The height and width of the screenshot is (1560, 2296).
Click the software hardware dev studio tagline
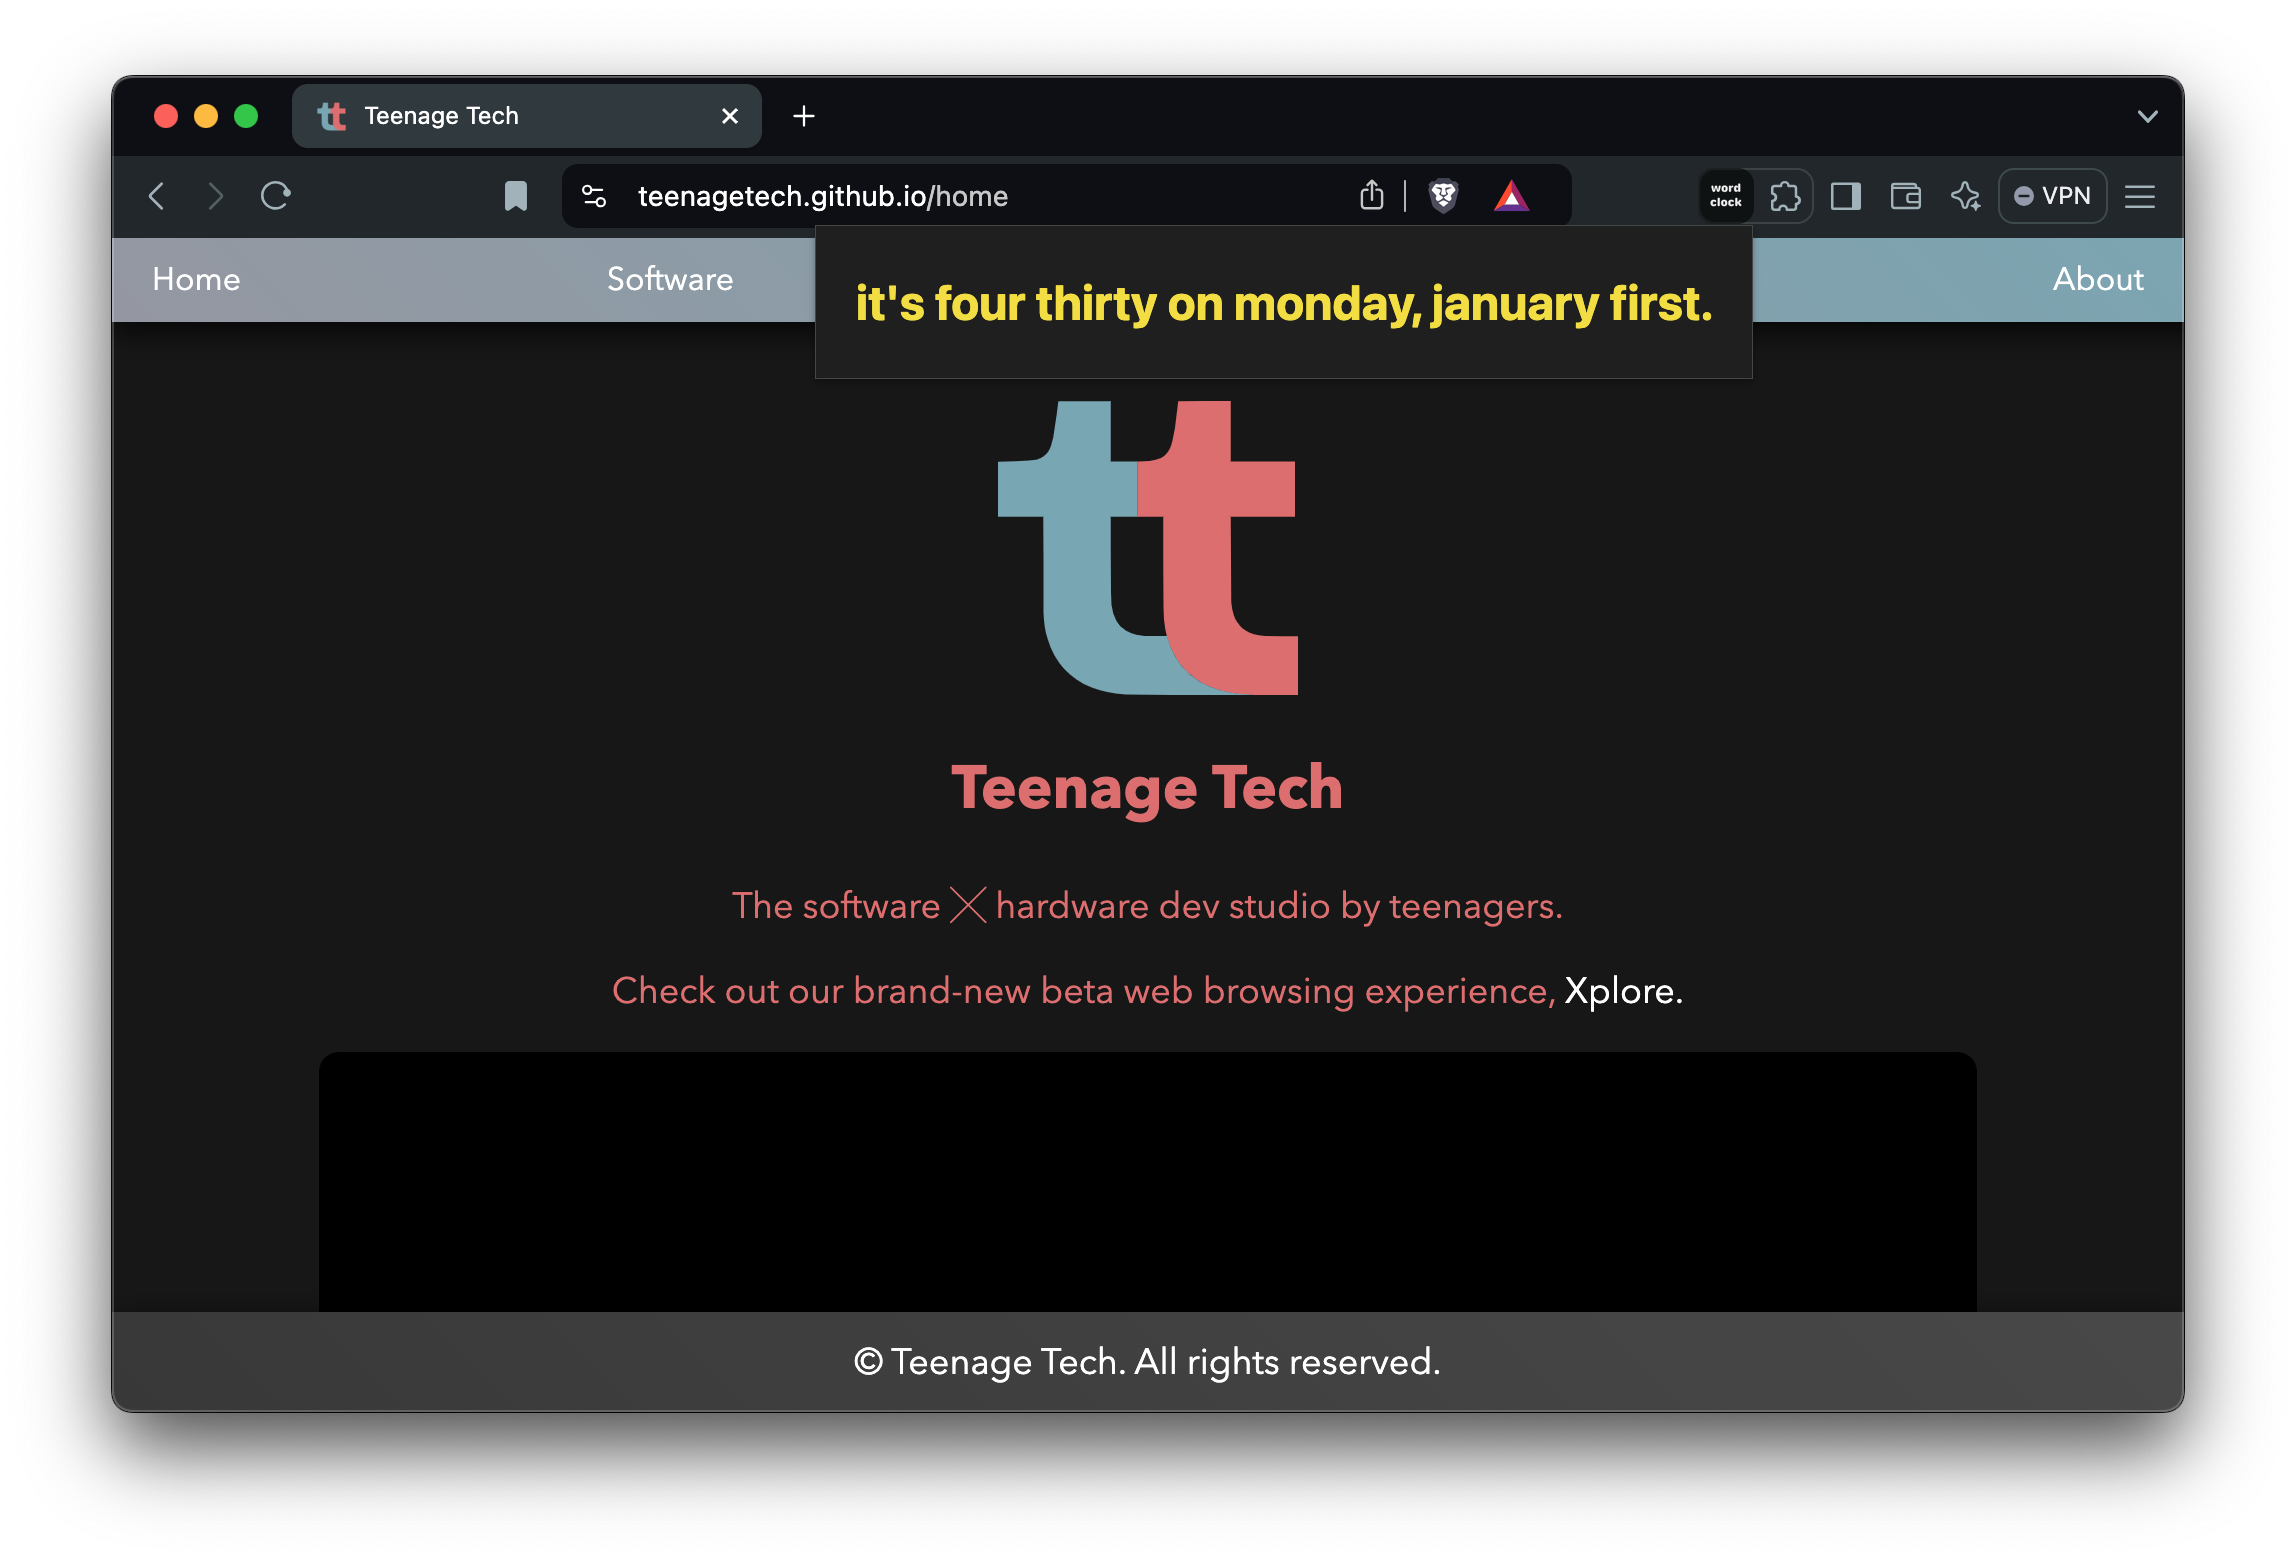pos(1147,906)
